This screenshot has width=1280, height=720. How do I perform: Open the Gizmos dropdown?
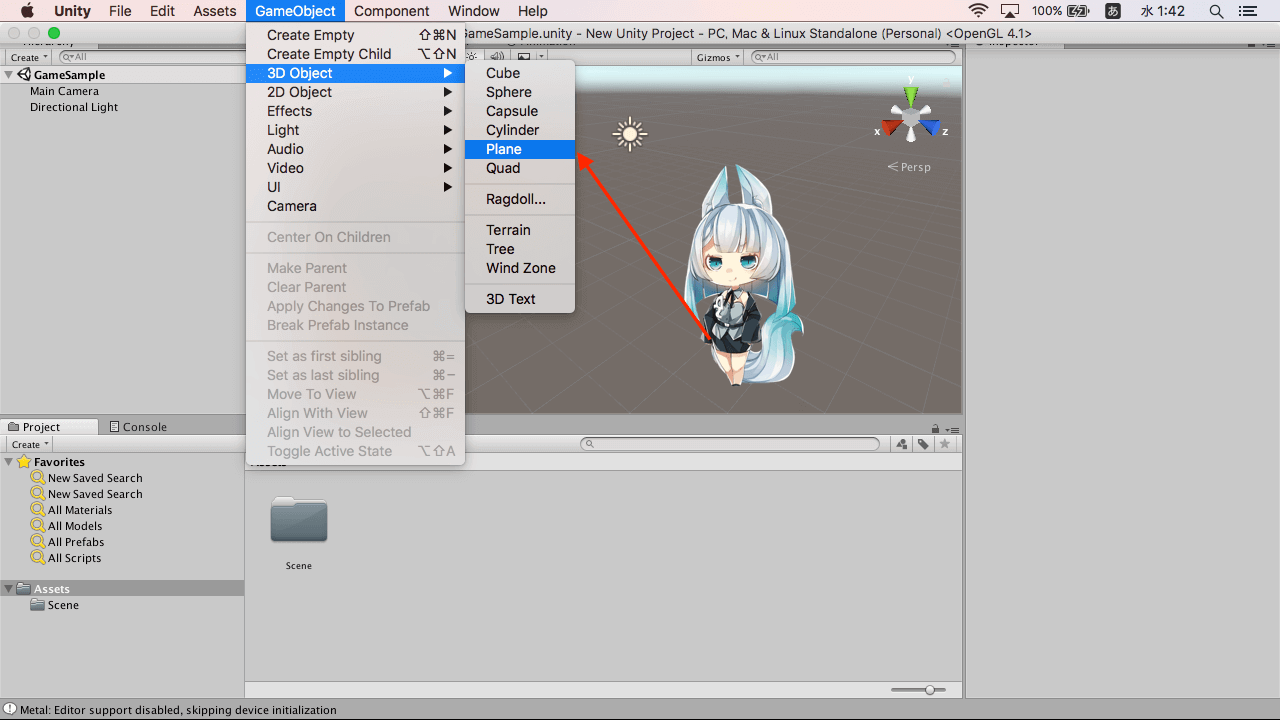718,57
